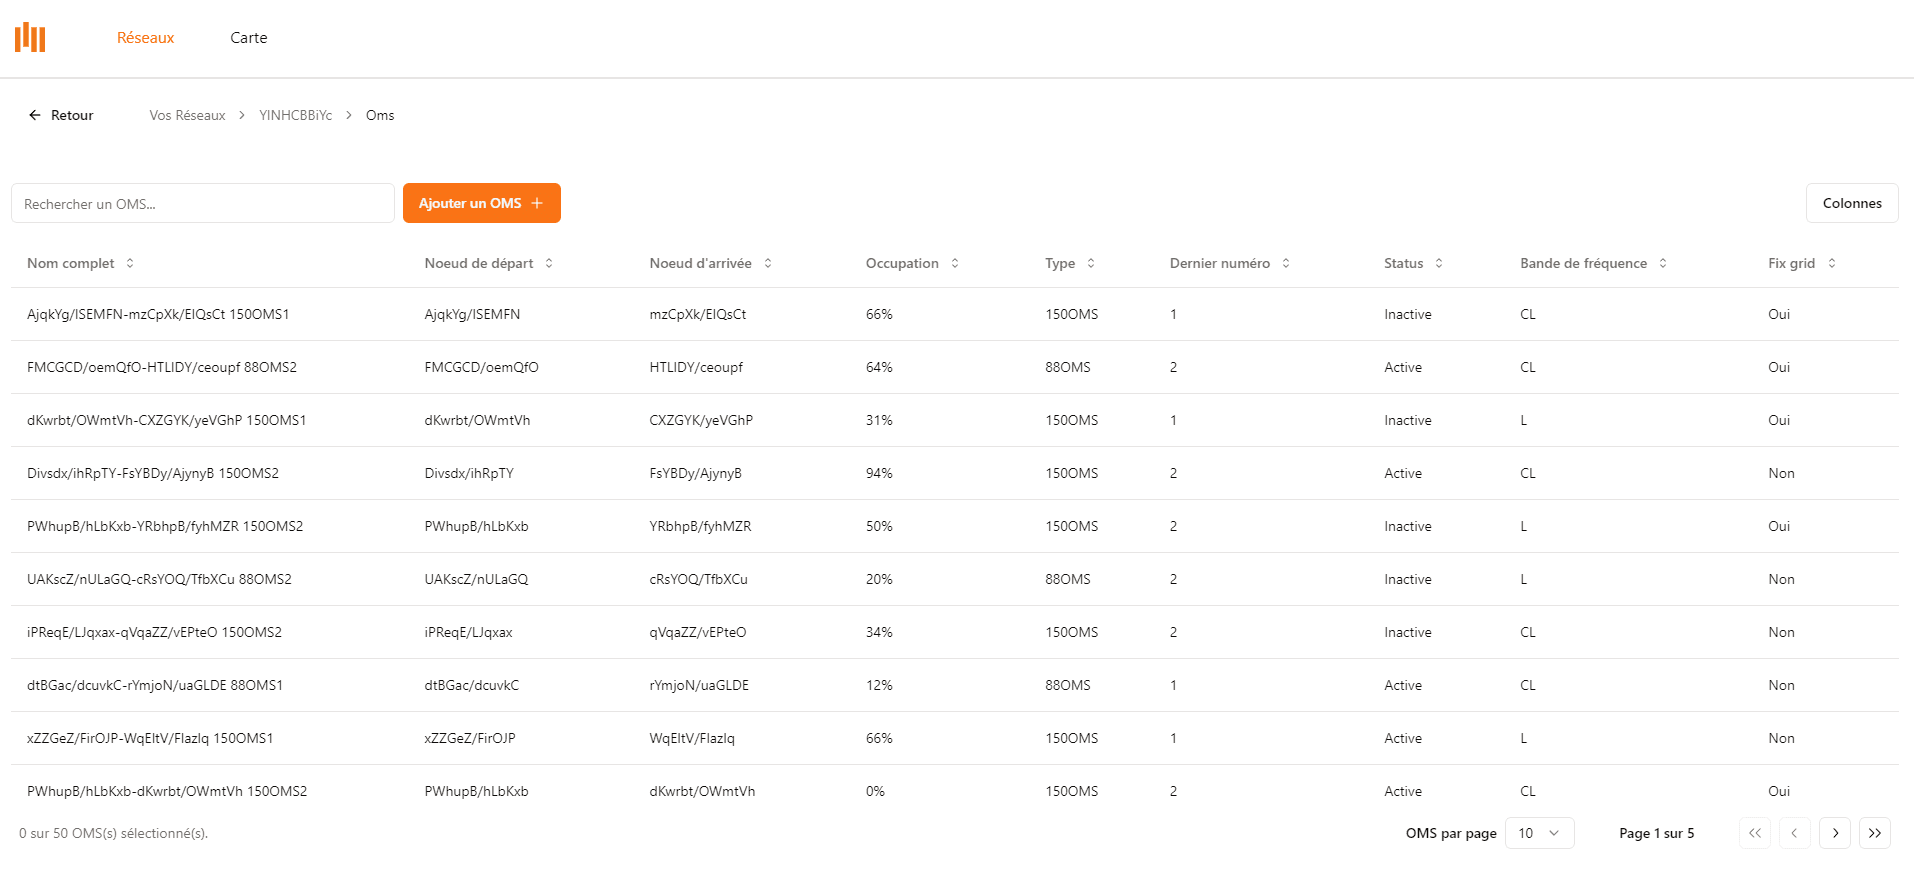This screenshot has width=1914, height=877.
Task: Open the OMS par page dropdown
Action: 1539,833
